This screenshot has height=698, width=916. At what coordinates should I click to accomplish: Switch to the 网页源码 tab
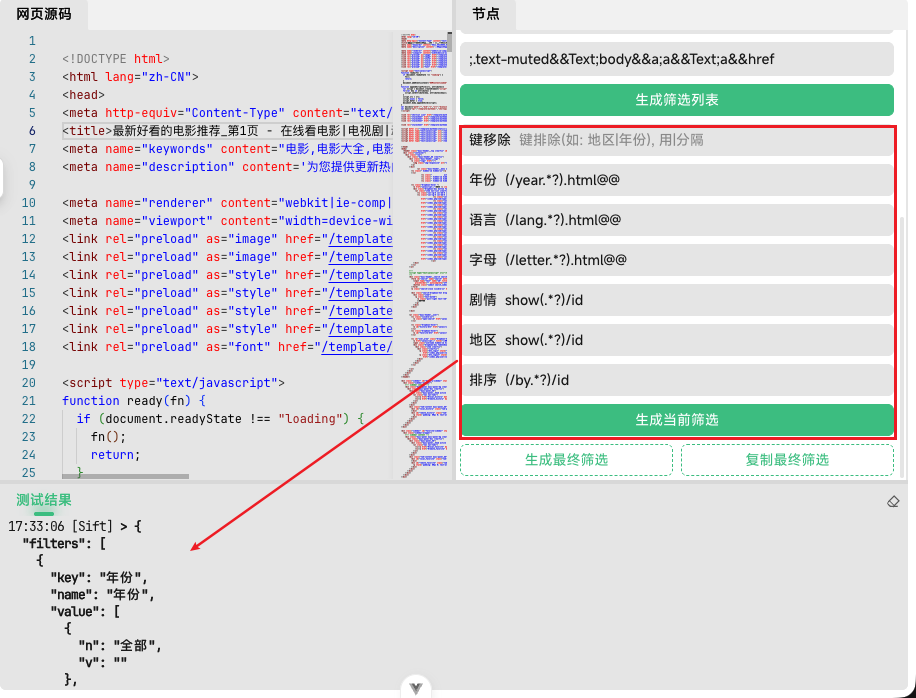coord(44,14)
